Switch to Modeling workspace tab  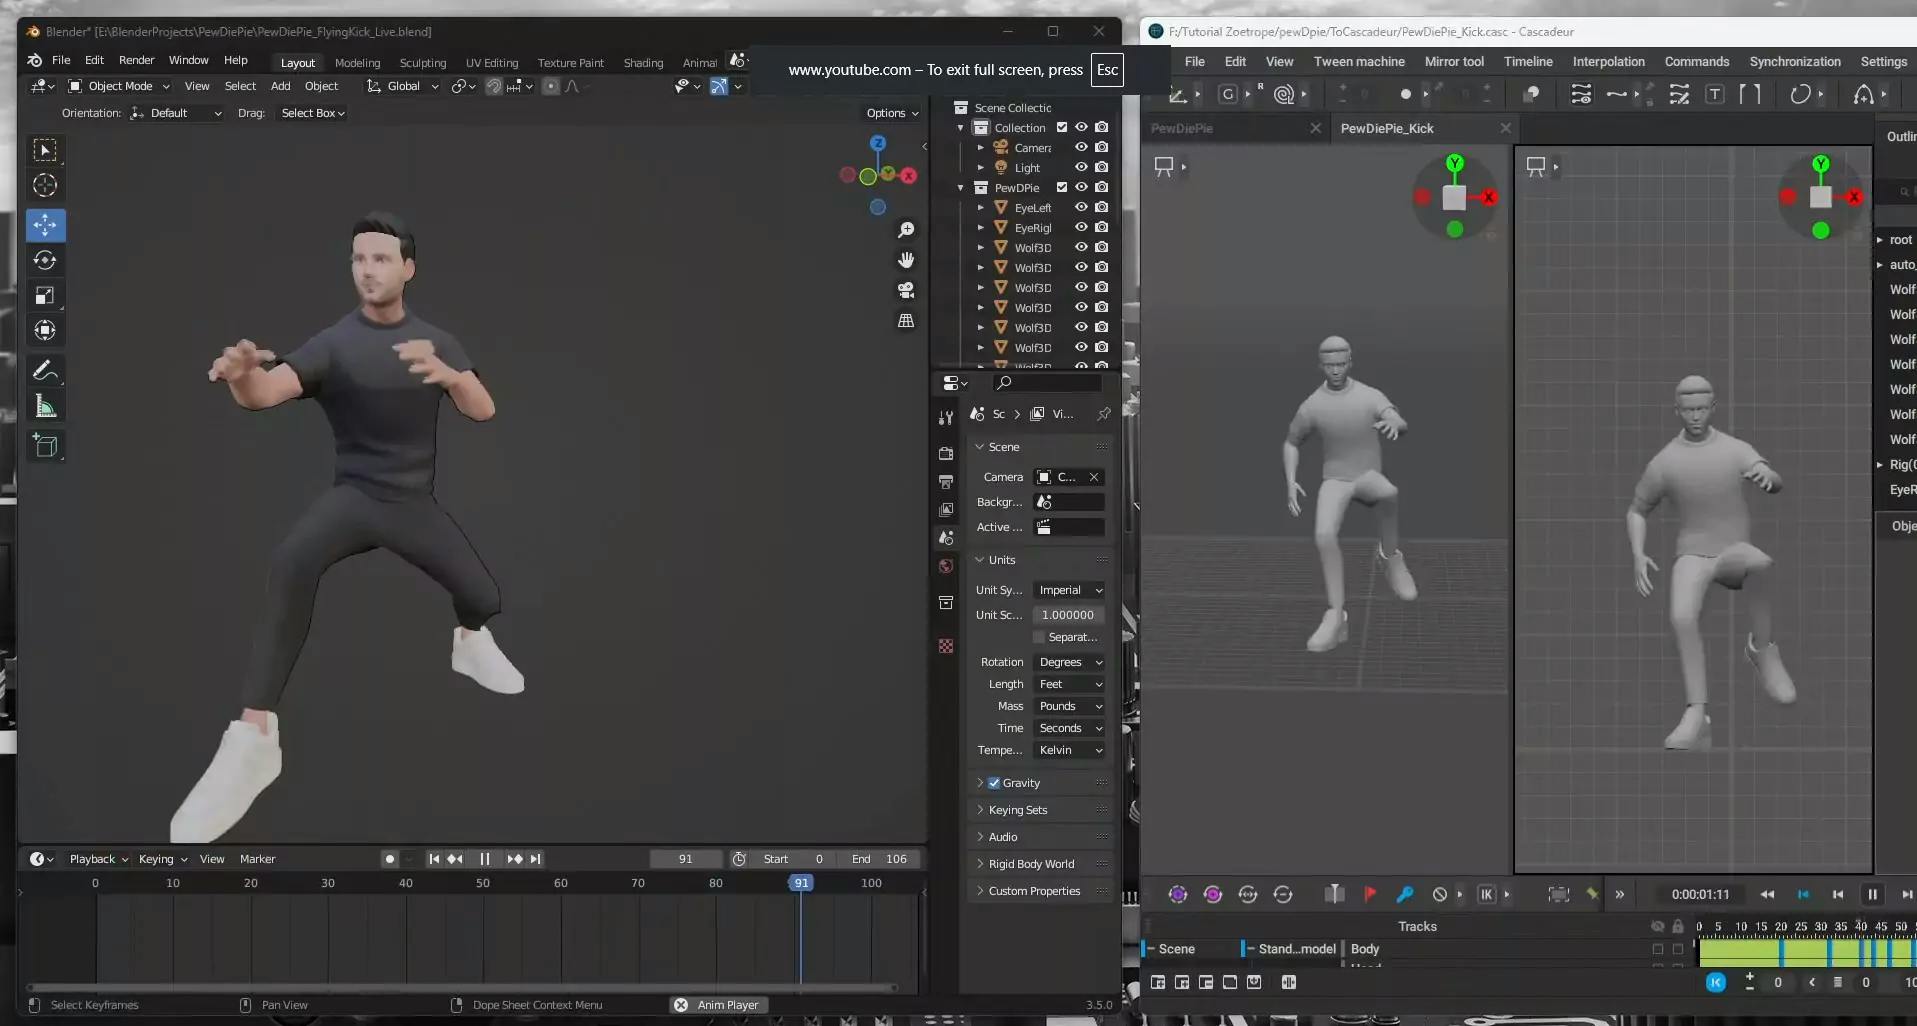[357, 62]
